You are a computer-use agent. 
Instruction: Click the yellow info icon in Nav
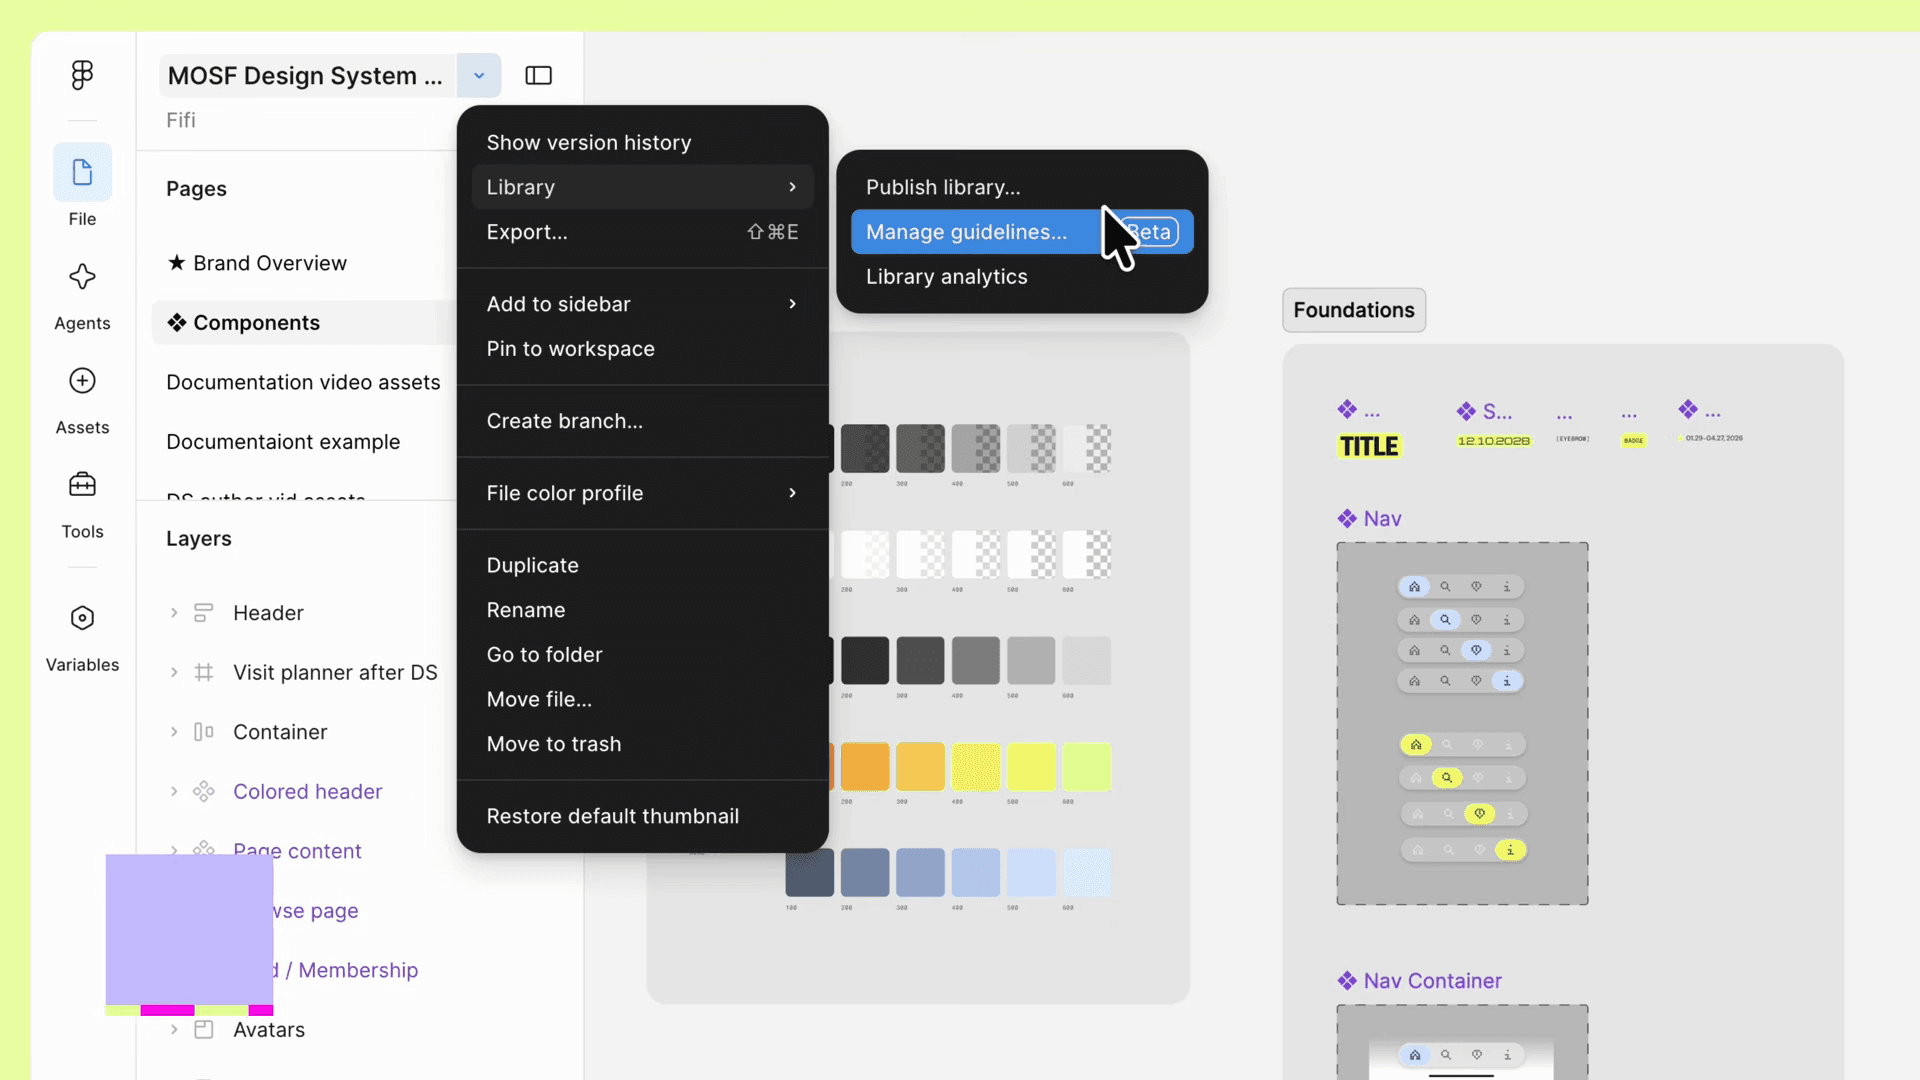click(x=1510, y=850)
